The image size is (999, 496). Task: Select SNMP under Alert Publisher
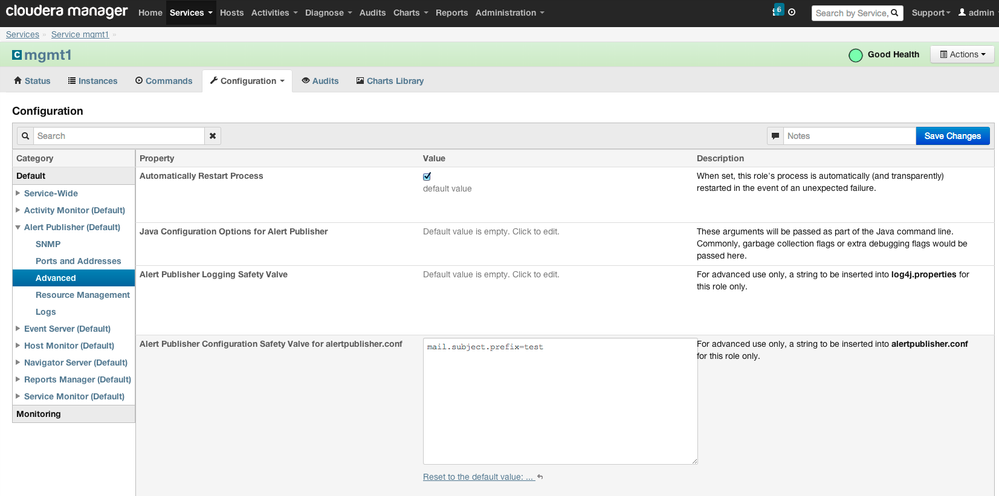pyautogui.click(x=47, y=244)
